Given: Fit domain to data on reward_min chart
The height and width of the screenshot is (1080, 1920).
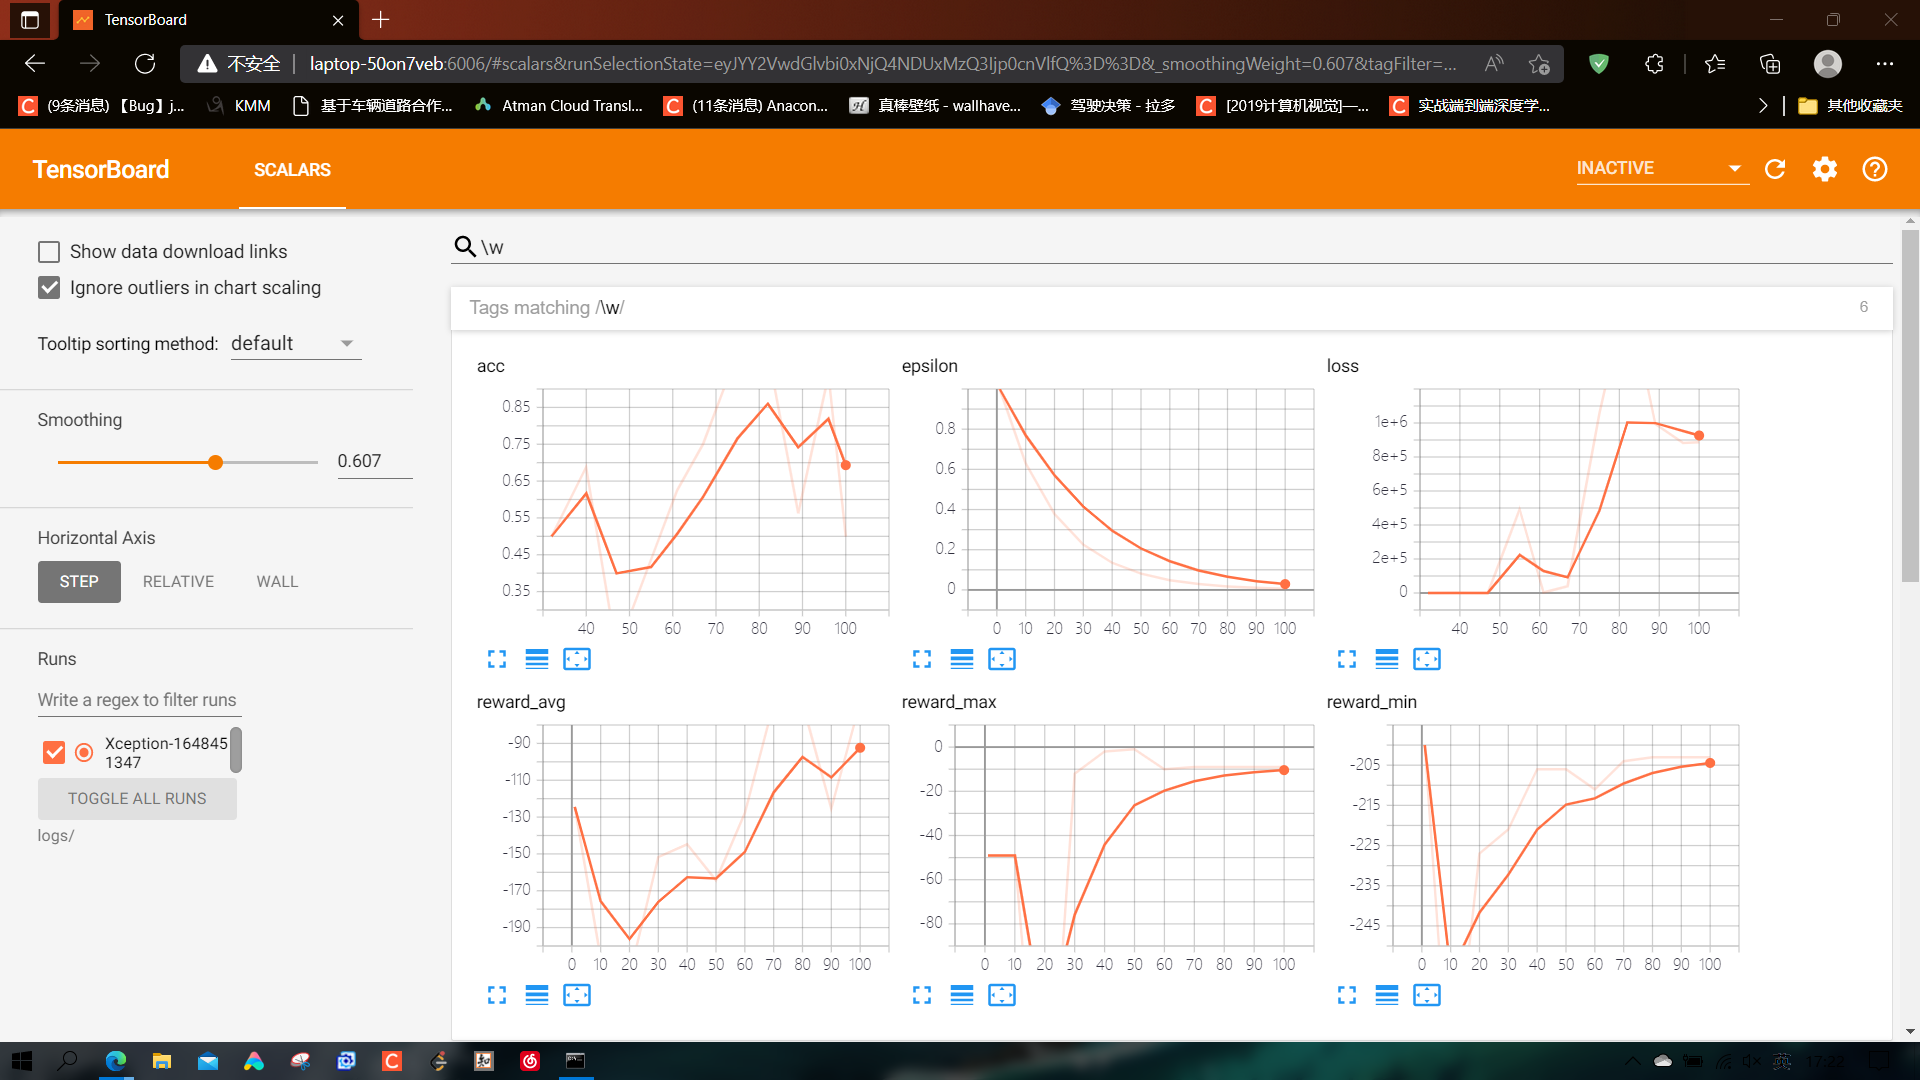Looking at the screenshot, I should coord(1427,995).
